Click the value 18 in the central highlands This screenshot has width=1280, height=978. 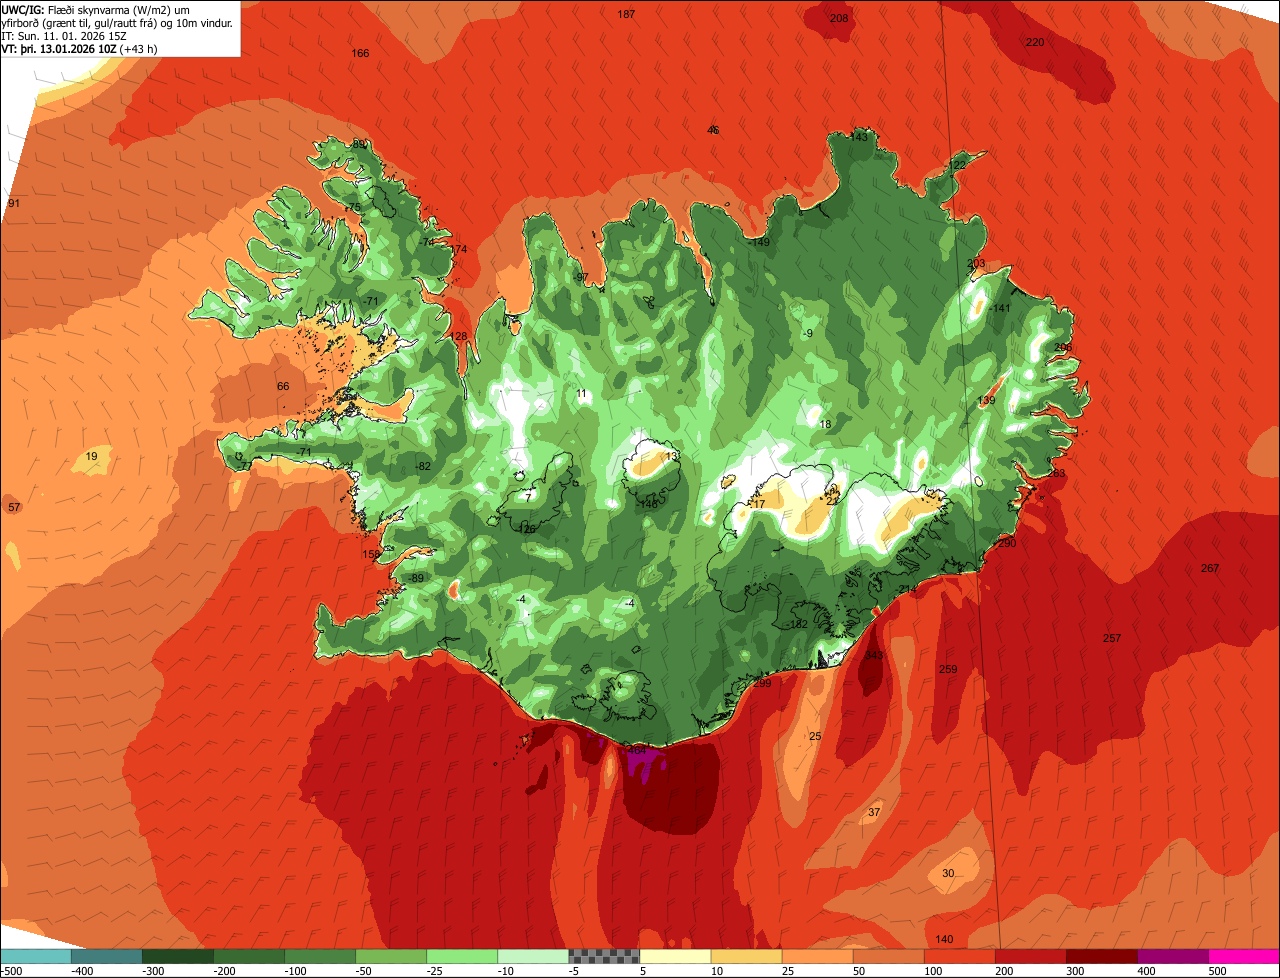pos(825,424)
